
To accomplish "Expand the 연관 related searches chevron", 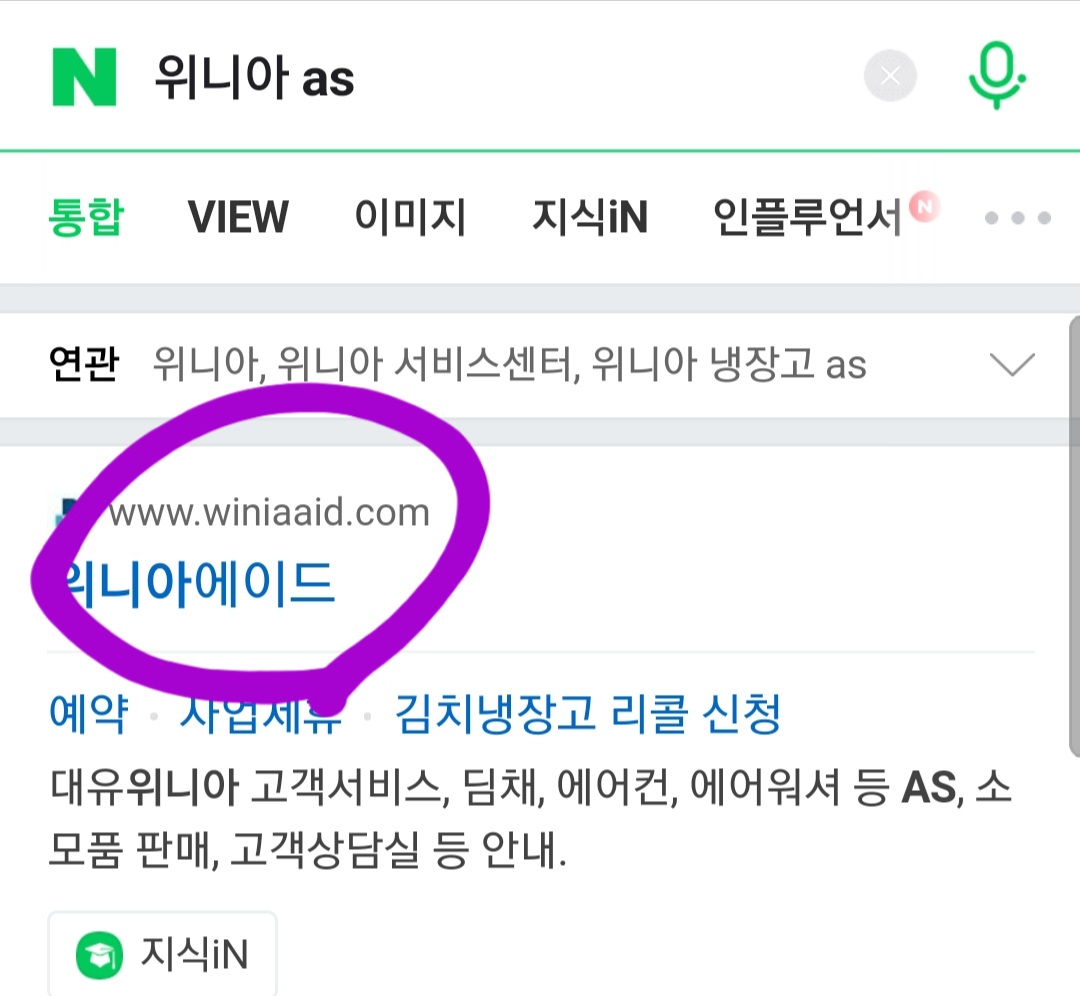I will [1012, 364].
